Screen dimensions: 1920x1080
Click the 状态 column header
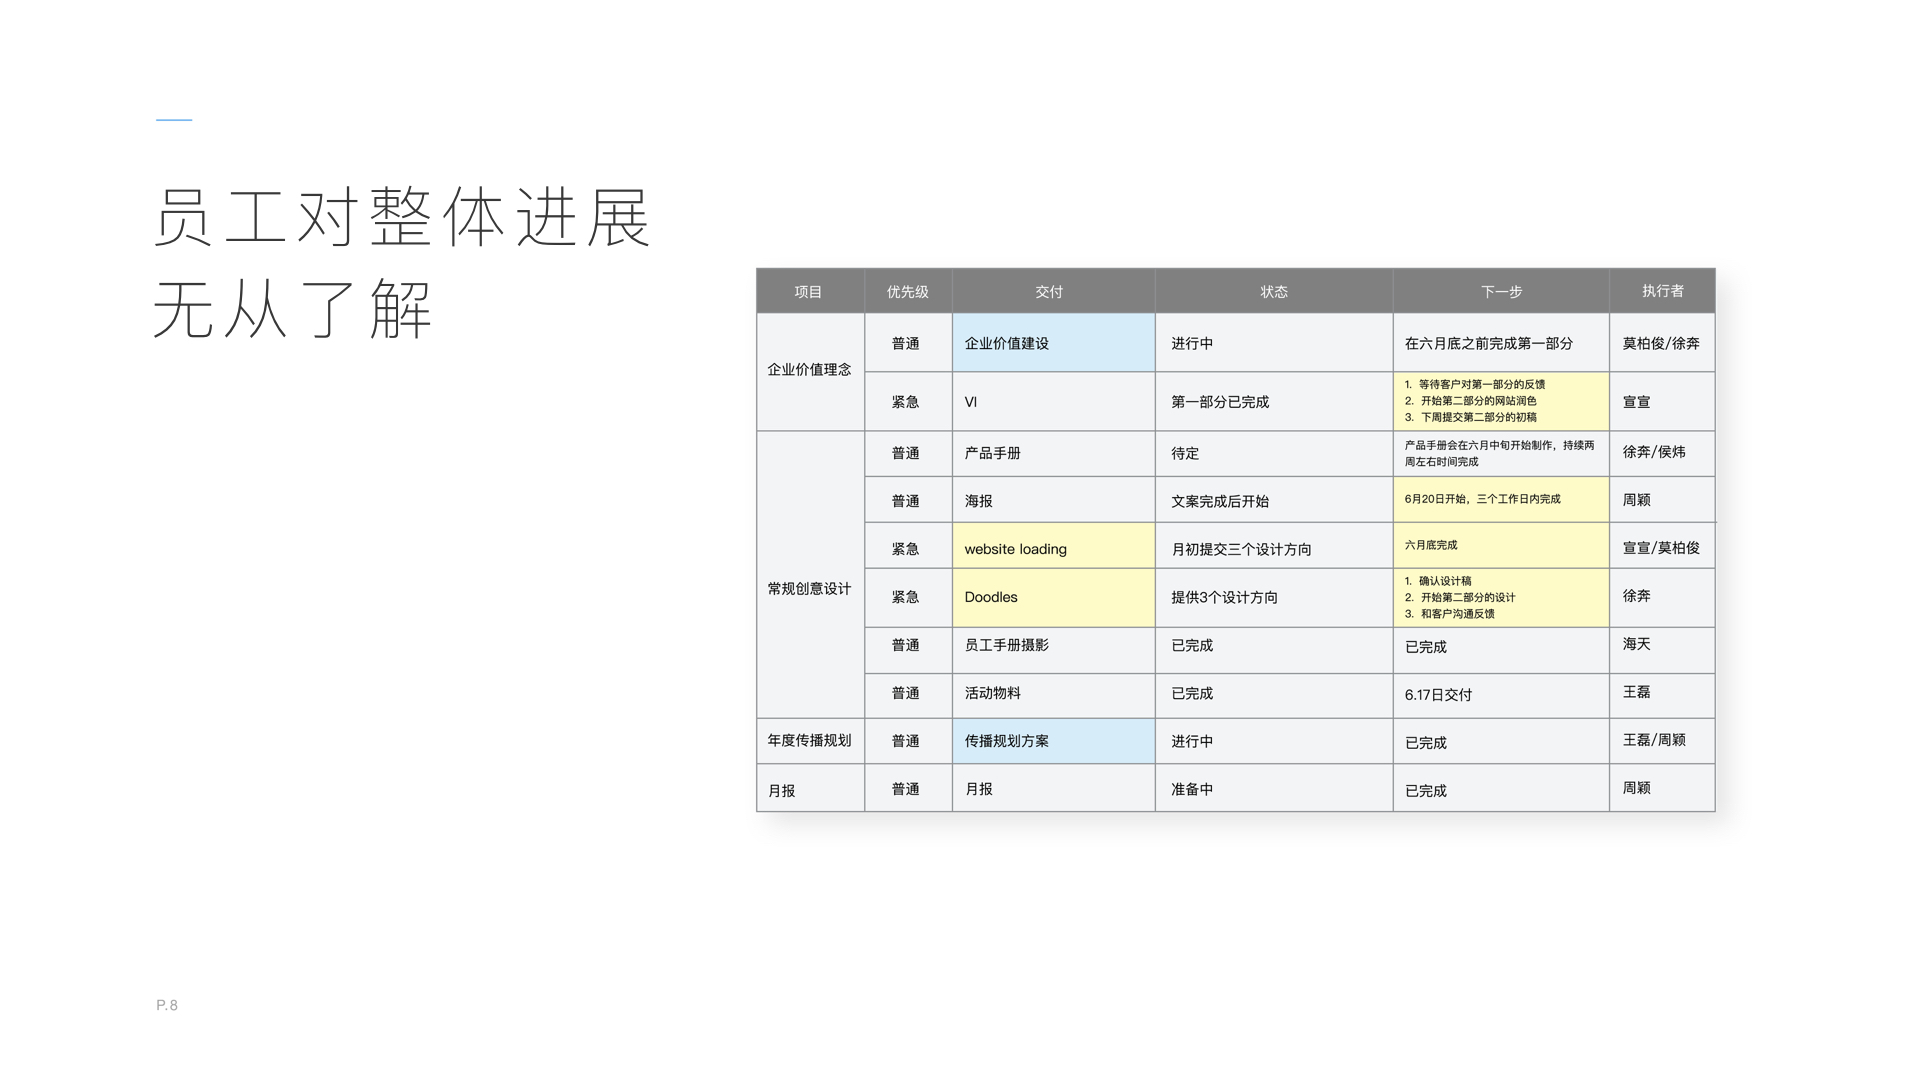pyautogui.click(x=1273, y=291)
